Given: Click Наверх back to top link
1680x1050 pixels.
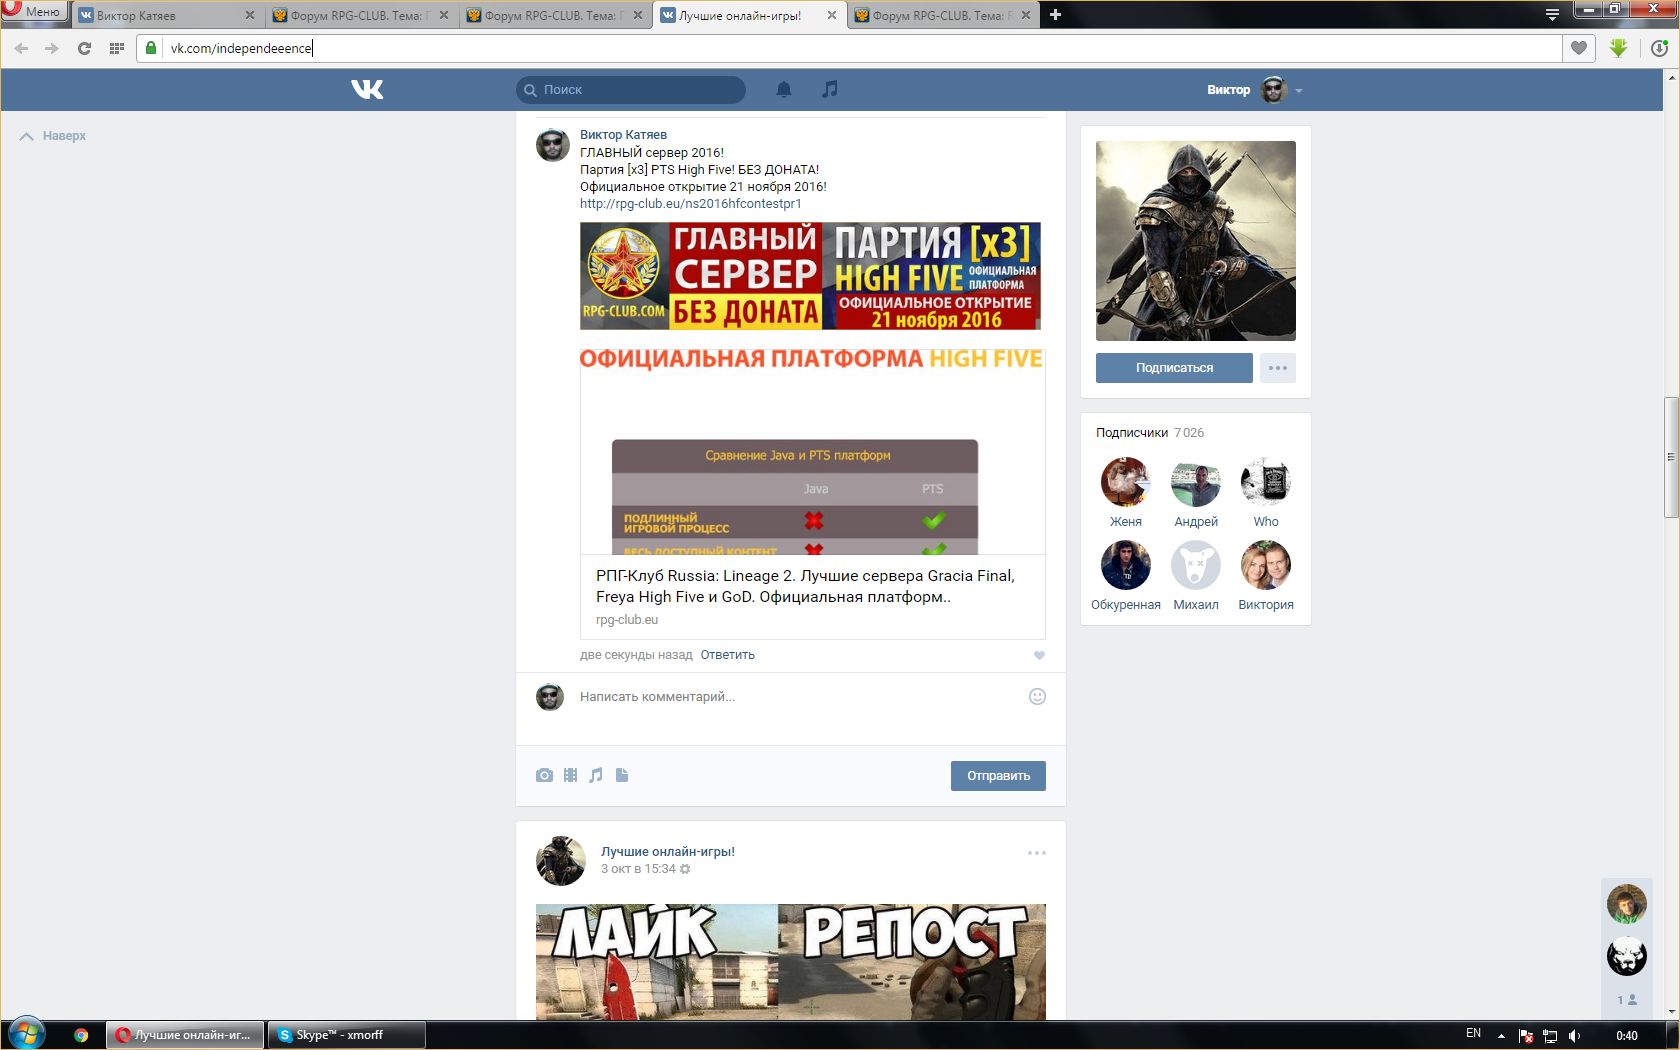Looking at the screenshot, I should (x=54, y=136).
